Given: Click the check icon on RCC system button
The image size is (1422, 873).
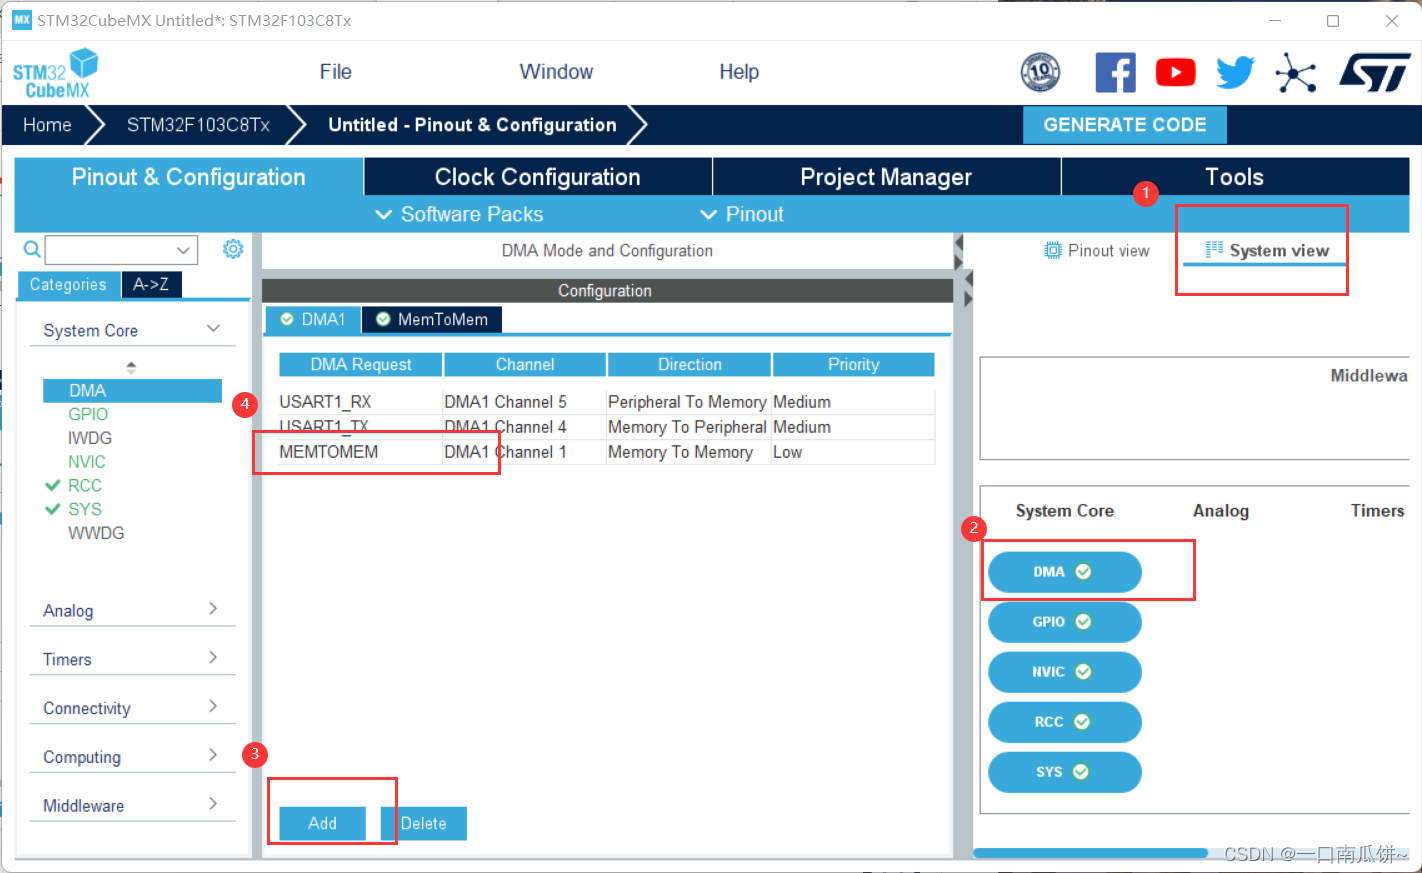Looking at the screenshot, I should tap(1083, 722).
